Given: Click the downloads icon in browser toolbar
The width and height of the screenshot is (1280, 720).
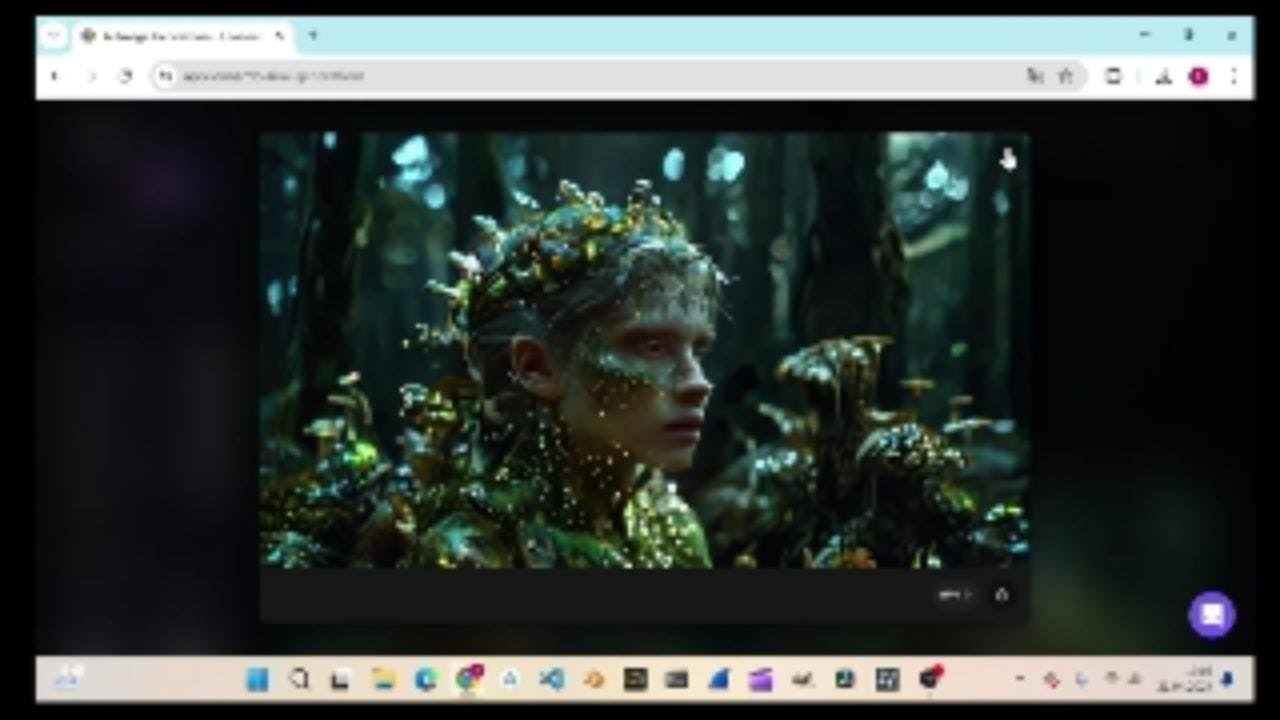Looking at the screenshot, I should pyautogui.click(x=1163, y=76).
